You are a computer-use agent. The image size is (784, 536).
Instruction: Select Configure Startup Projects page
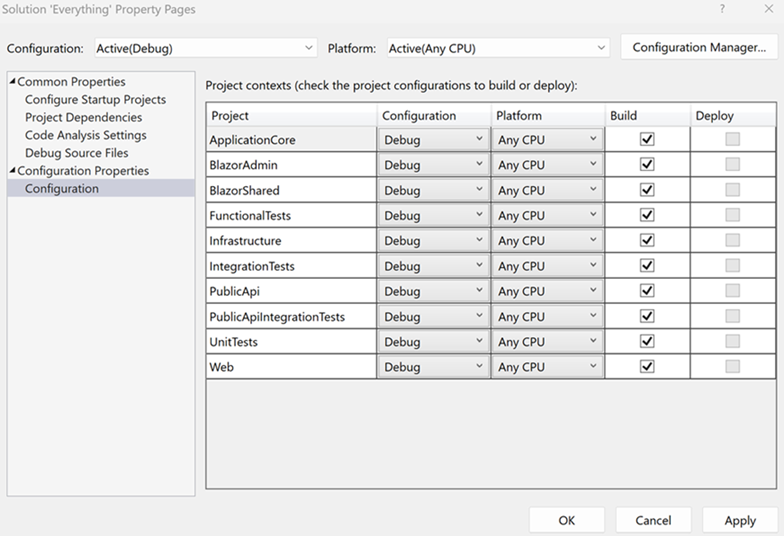tap(95, 100)
